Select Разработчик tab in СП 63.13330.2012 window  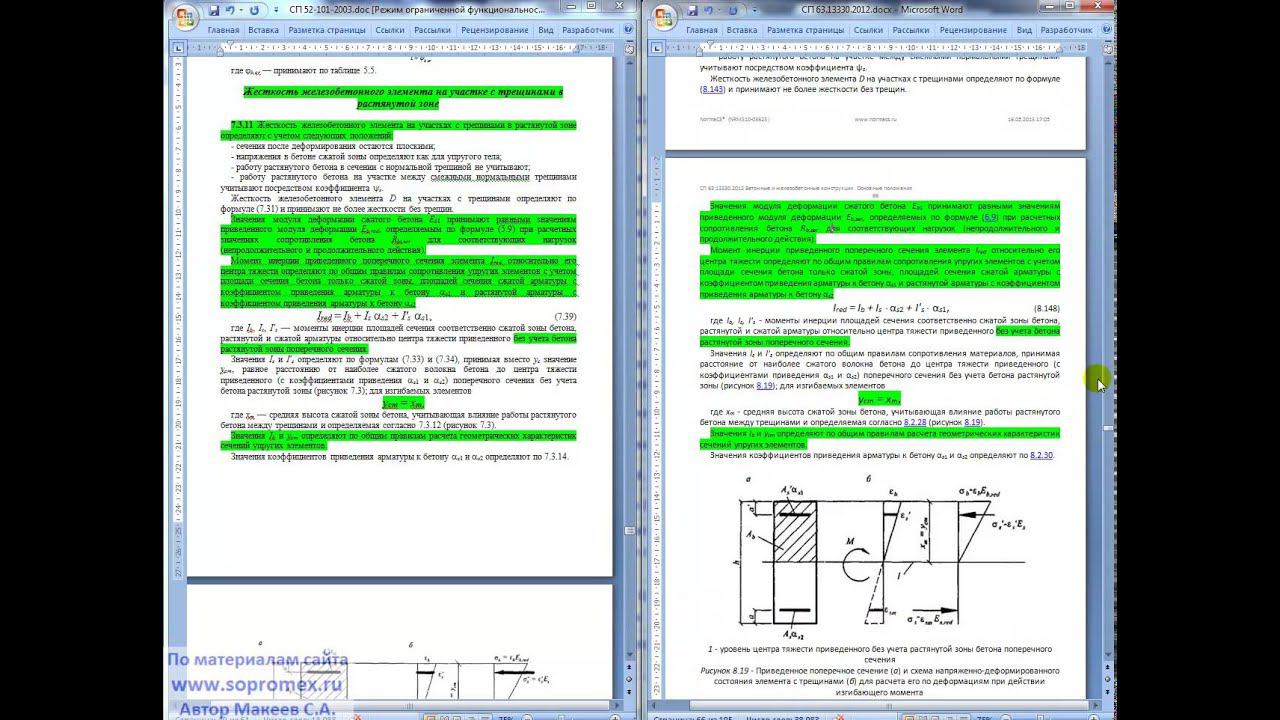(x=1067, y=30)
